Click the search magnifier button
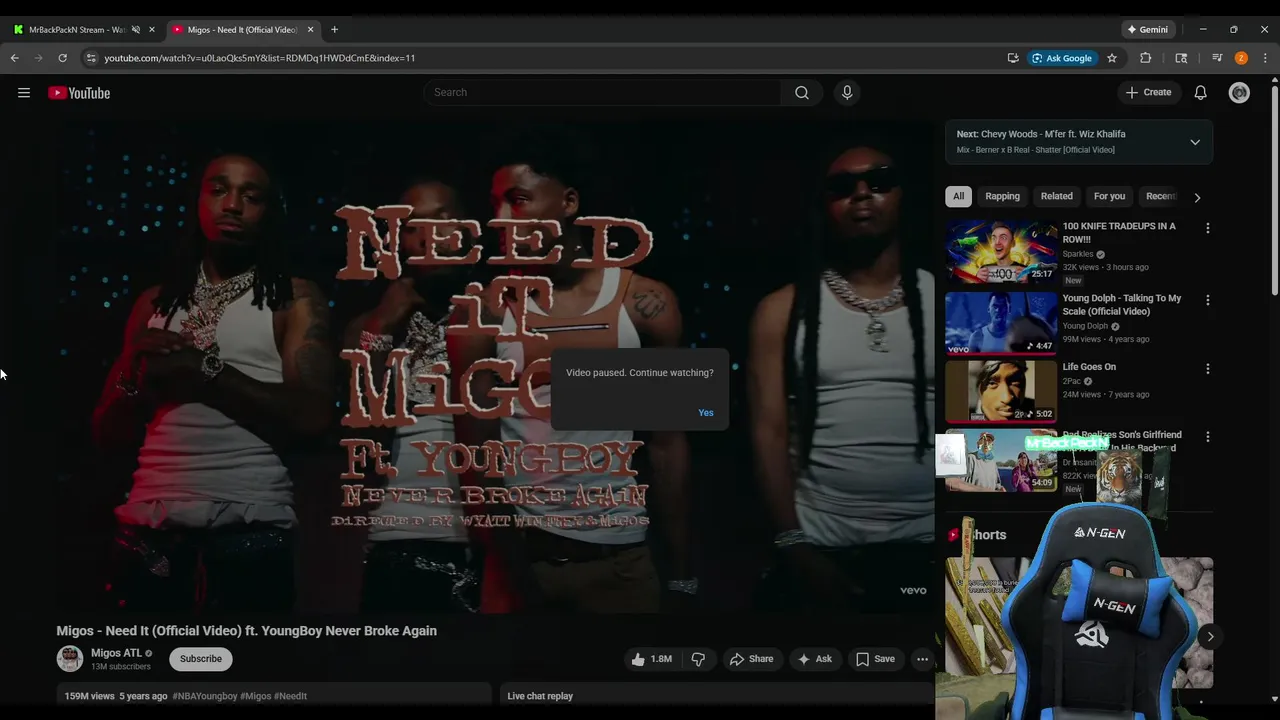Viewport: 1280px width, 720px height. coord(802,92)
